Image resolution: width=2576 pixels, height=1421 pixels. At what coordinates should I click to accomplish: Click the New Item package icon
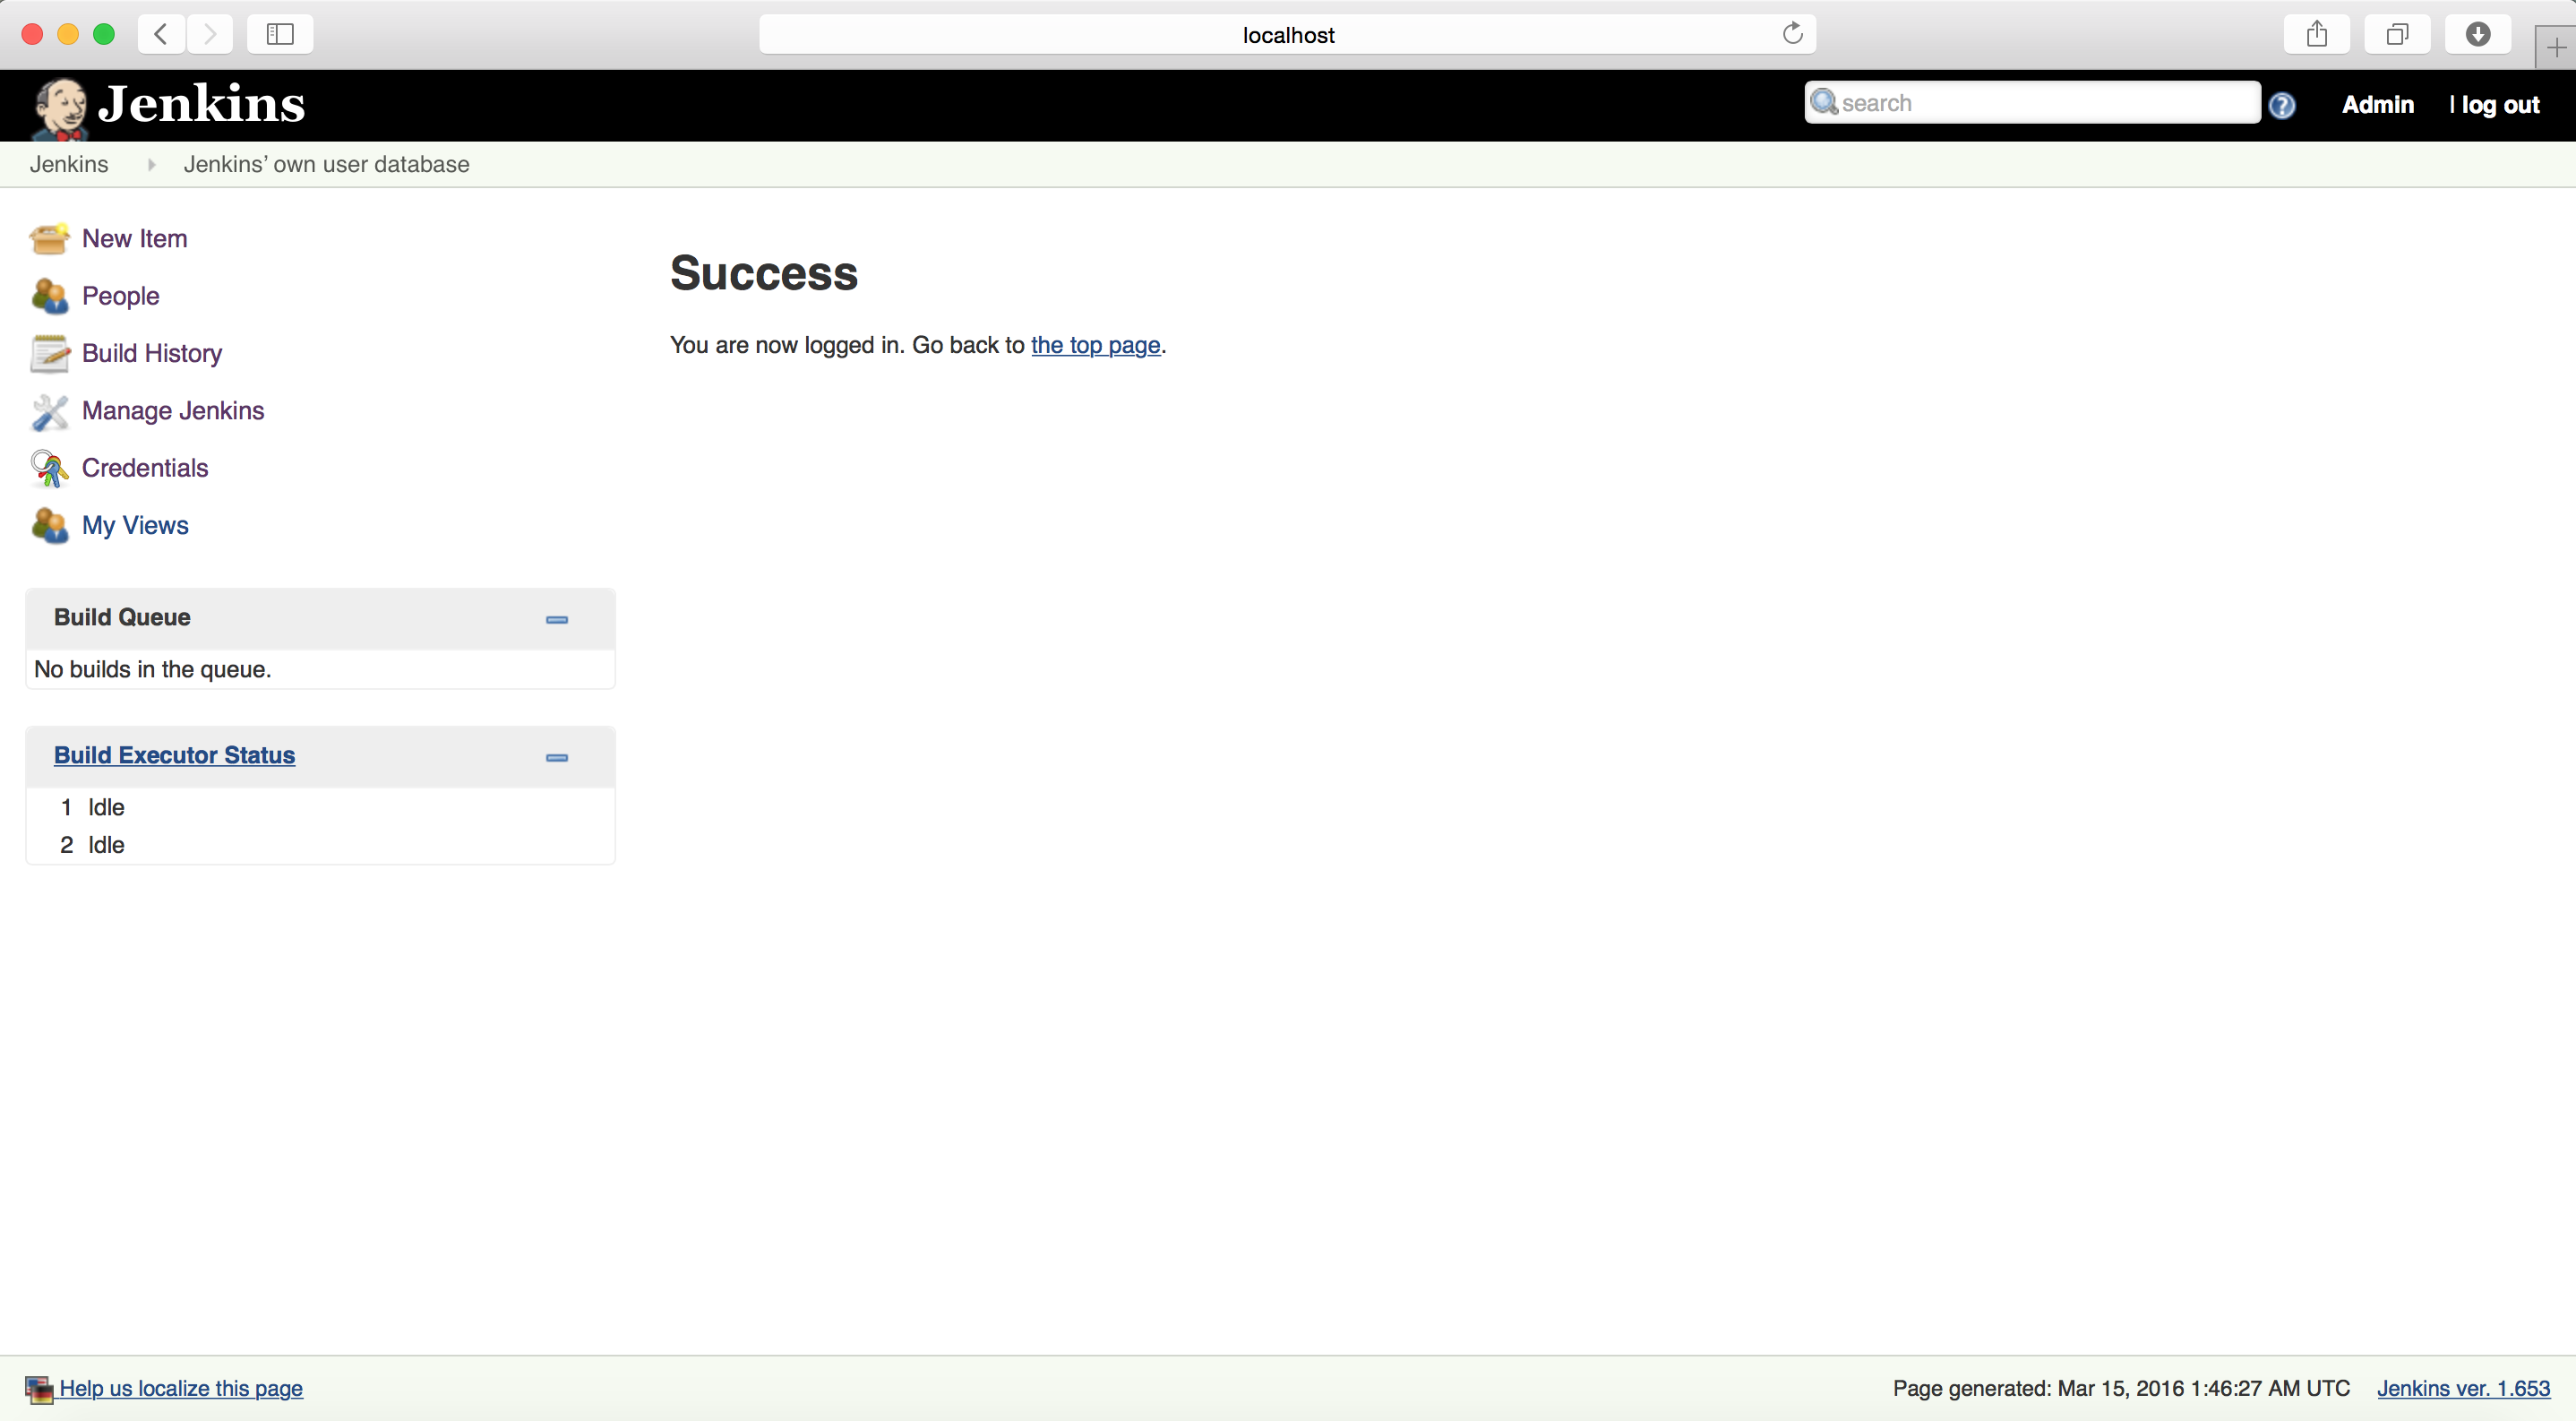click(x=49, y=239)
